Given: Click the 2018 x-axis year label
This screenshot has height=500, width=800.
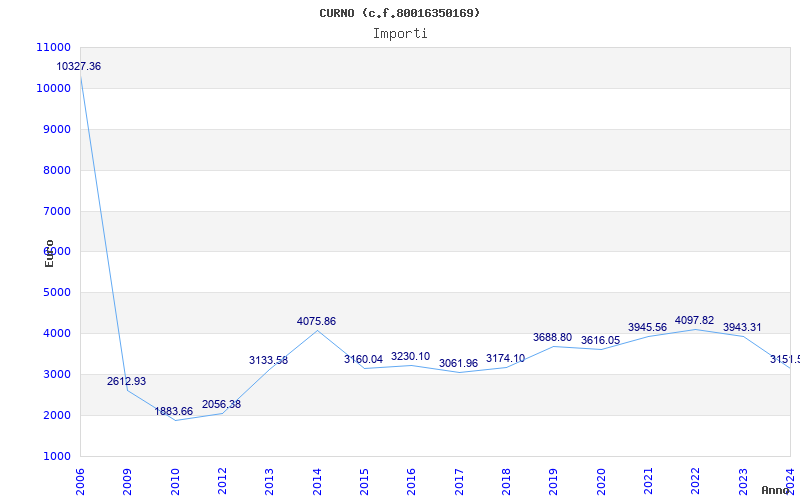Looking at the screenshot, I should (x=506, y=482).
